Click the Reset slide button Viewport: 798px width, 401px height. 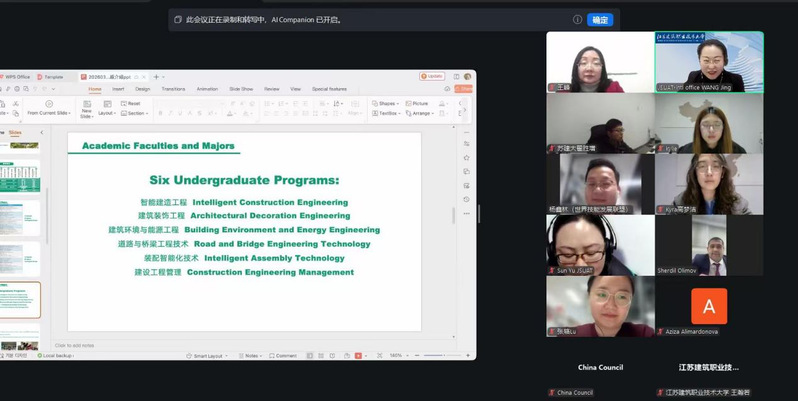[x=130, y=103]
